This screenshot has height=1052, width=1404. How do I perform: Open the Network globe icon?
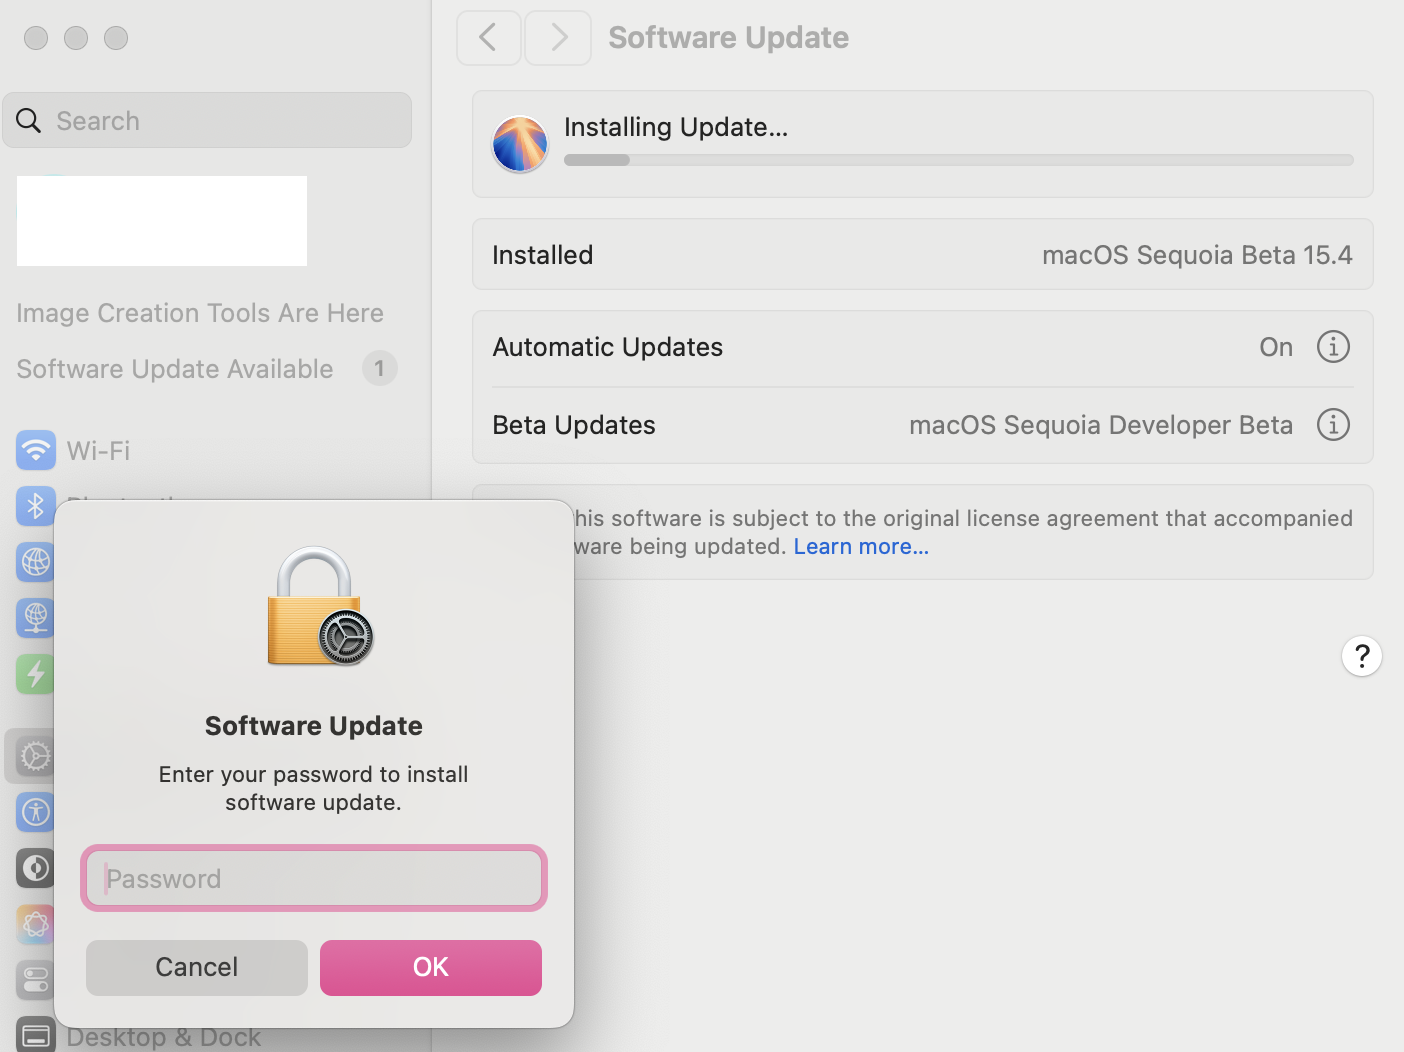click(x=35, y=562)
